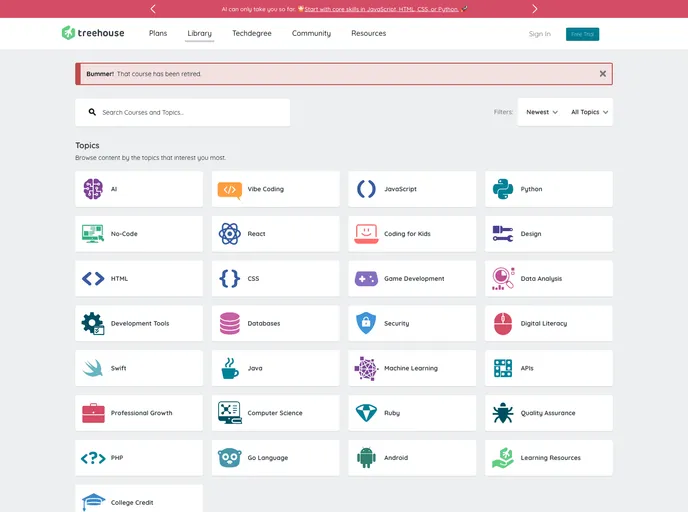688x512 pixels.
Task: Open the Professional Growth topic label
Action: point(141,413)
